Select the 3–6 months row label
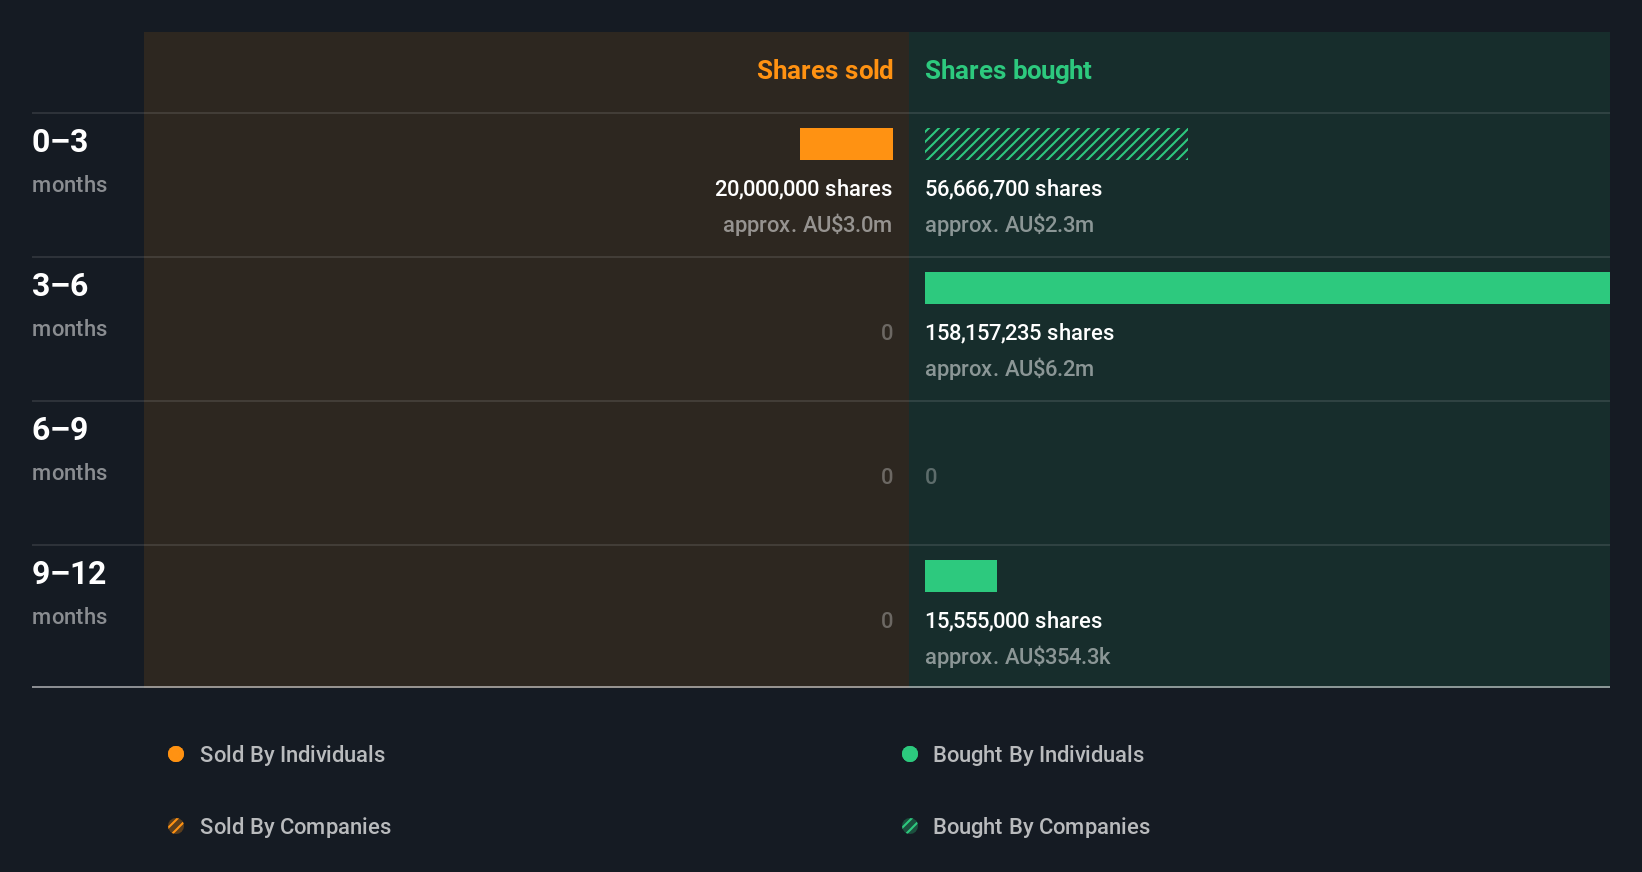1642x872 pixels. [x=69, y=304]
